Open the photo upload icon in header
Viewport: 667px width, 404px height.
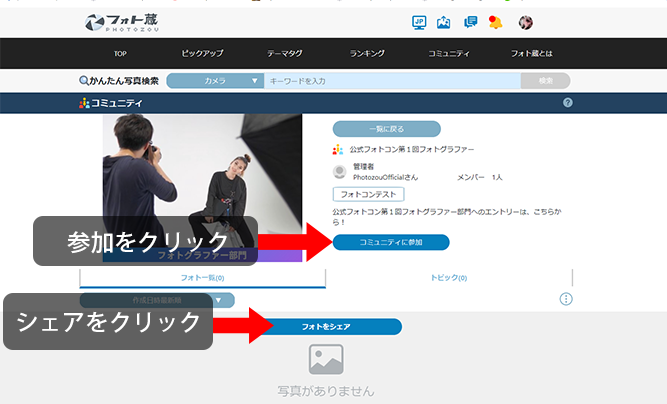[443, 22]
